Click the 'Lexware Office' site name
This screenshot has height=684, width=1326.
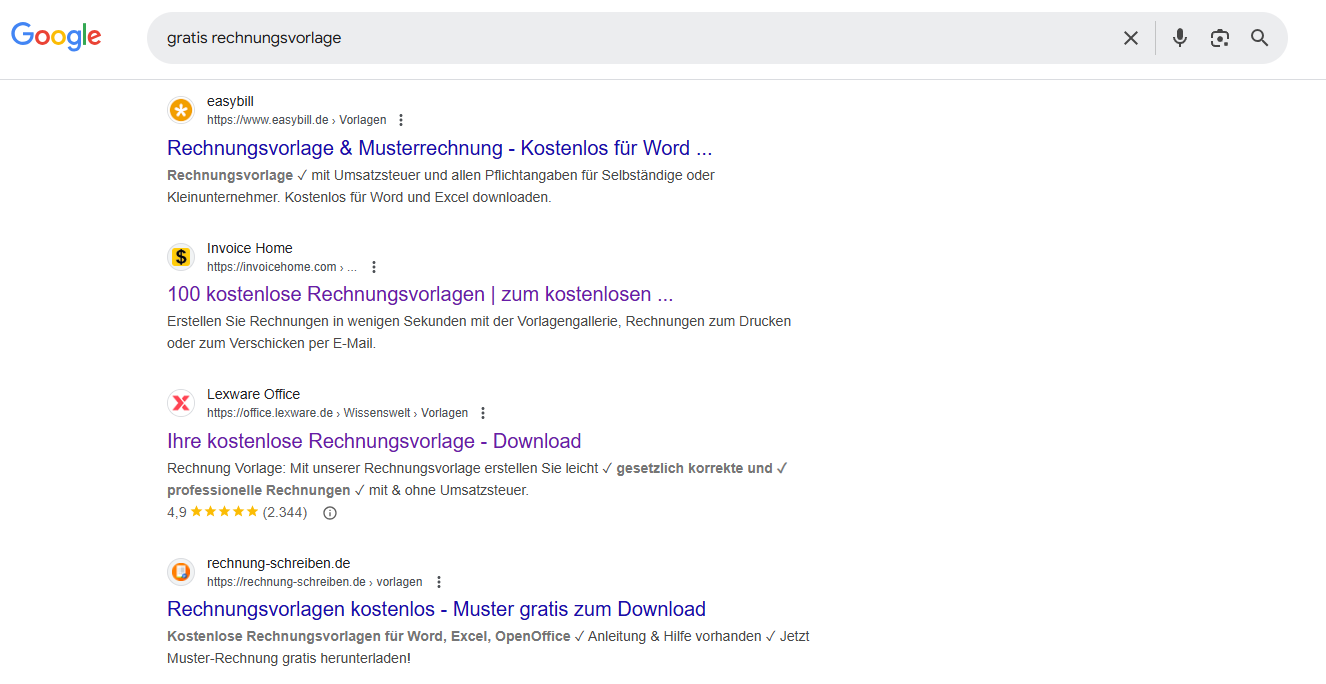[254, 394]
